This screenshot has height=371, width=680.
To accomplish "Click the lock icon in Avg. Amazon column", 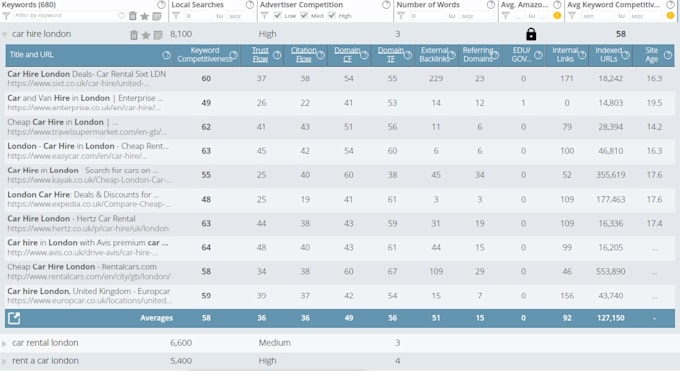I will click(531, 34).
